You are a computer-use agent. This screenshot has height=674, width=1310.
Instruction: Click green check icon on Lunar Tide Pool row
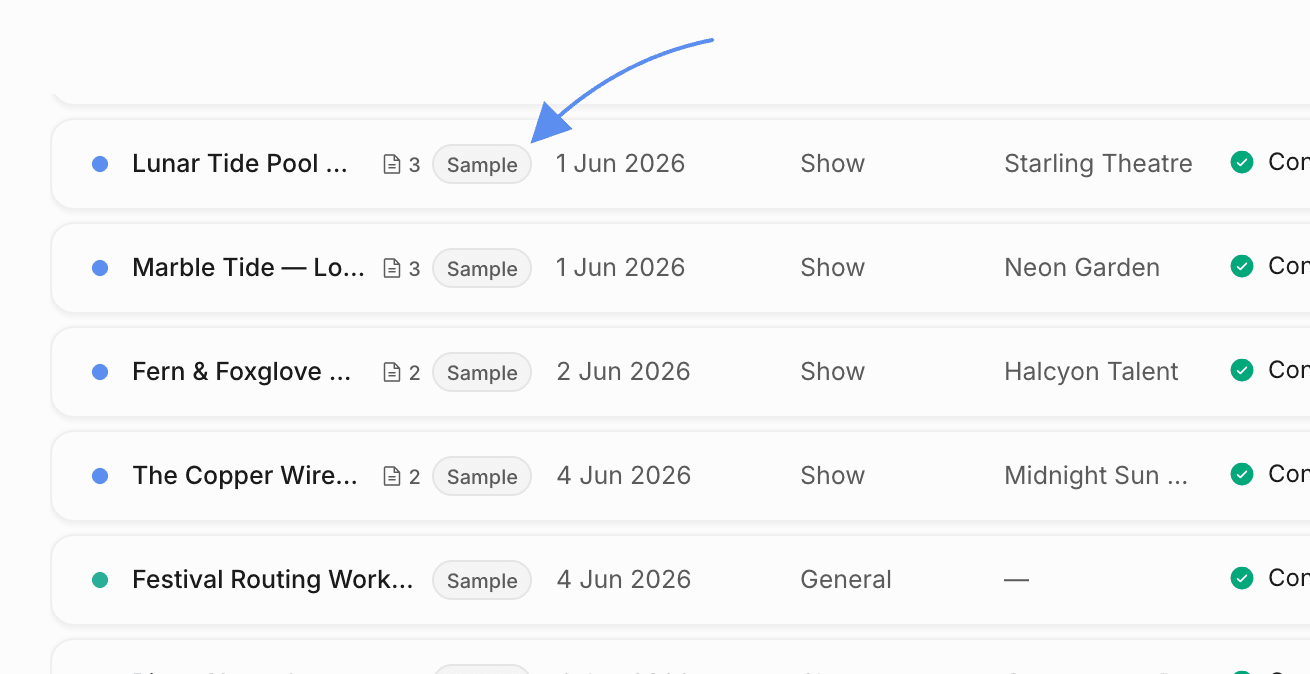pyautogui.click(x=1242, y=162)
